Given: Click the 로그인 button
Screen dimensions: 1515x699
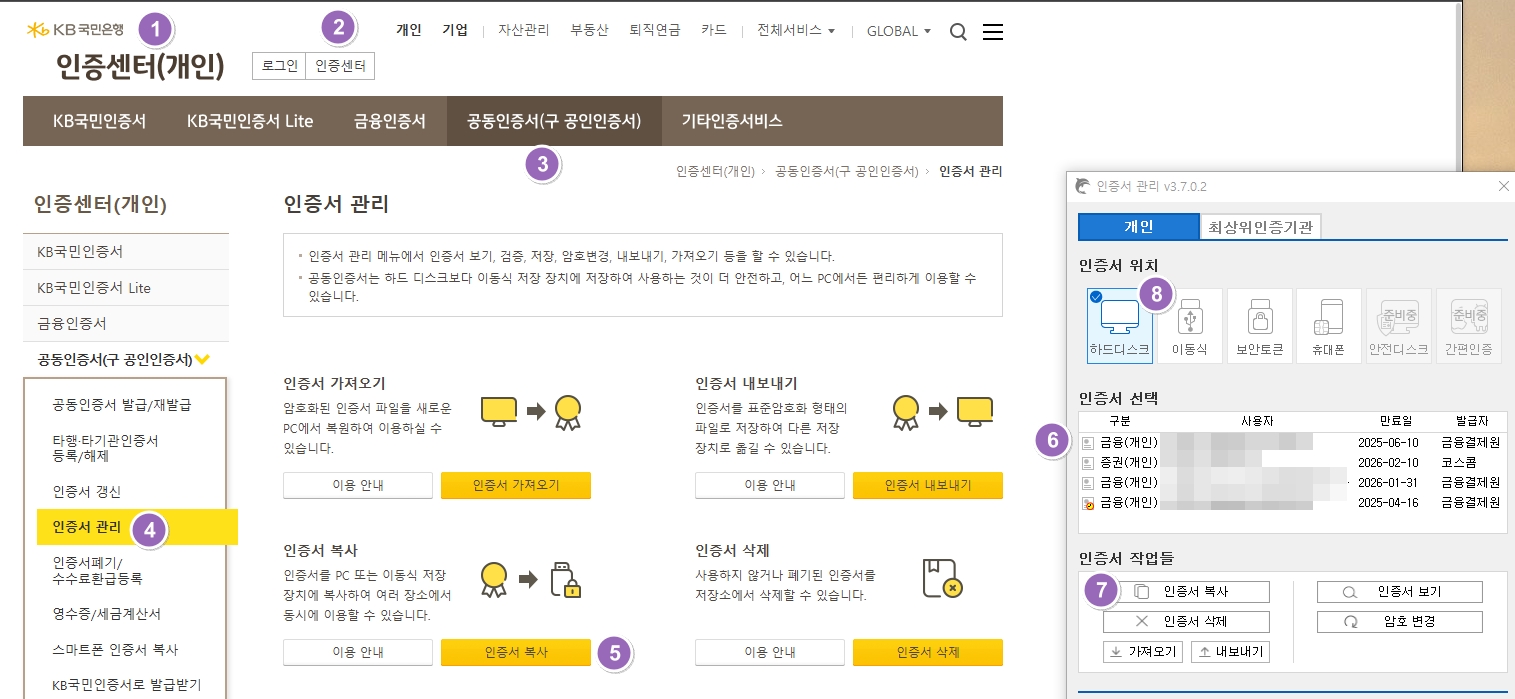Looking at the screenshot, I should 279,66.
